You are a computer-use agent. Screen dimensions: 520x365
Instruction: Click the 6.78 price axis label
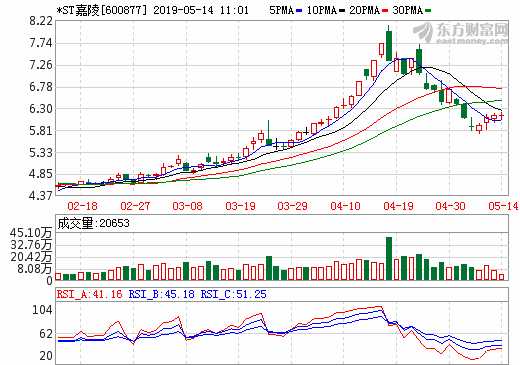(x=41, y=87)
